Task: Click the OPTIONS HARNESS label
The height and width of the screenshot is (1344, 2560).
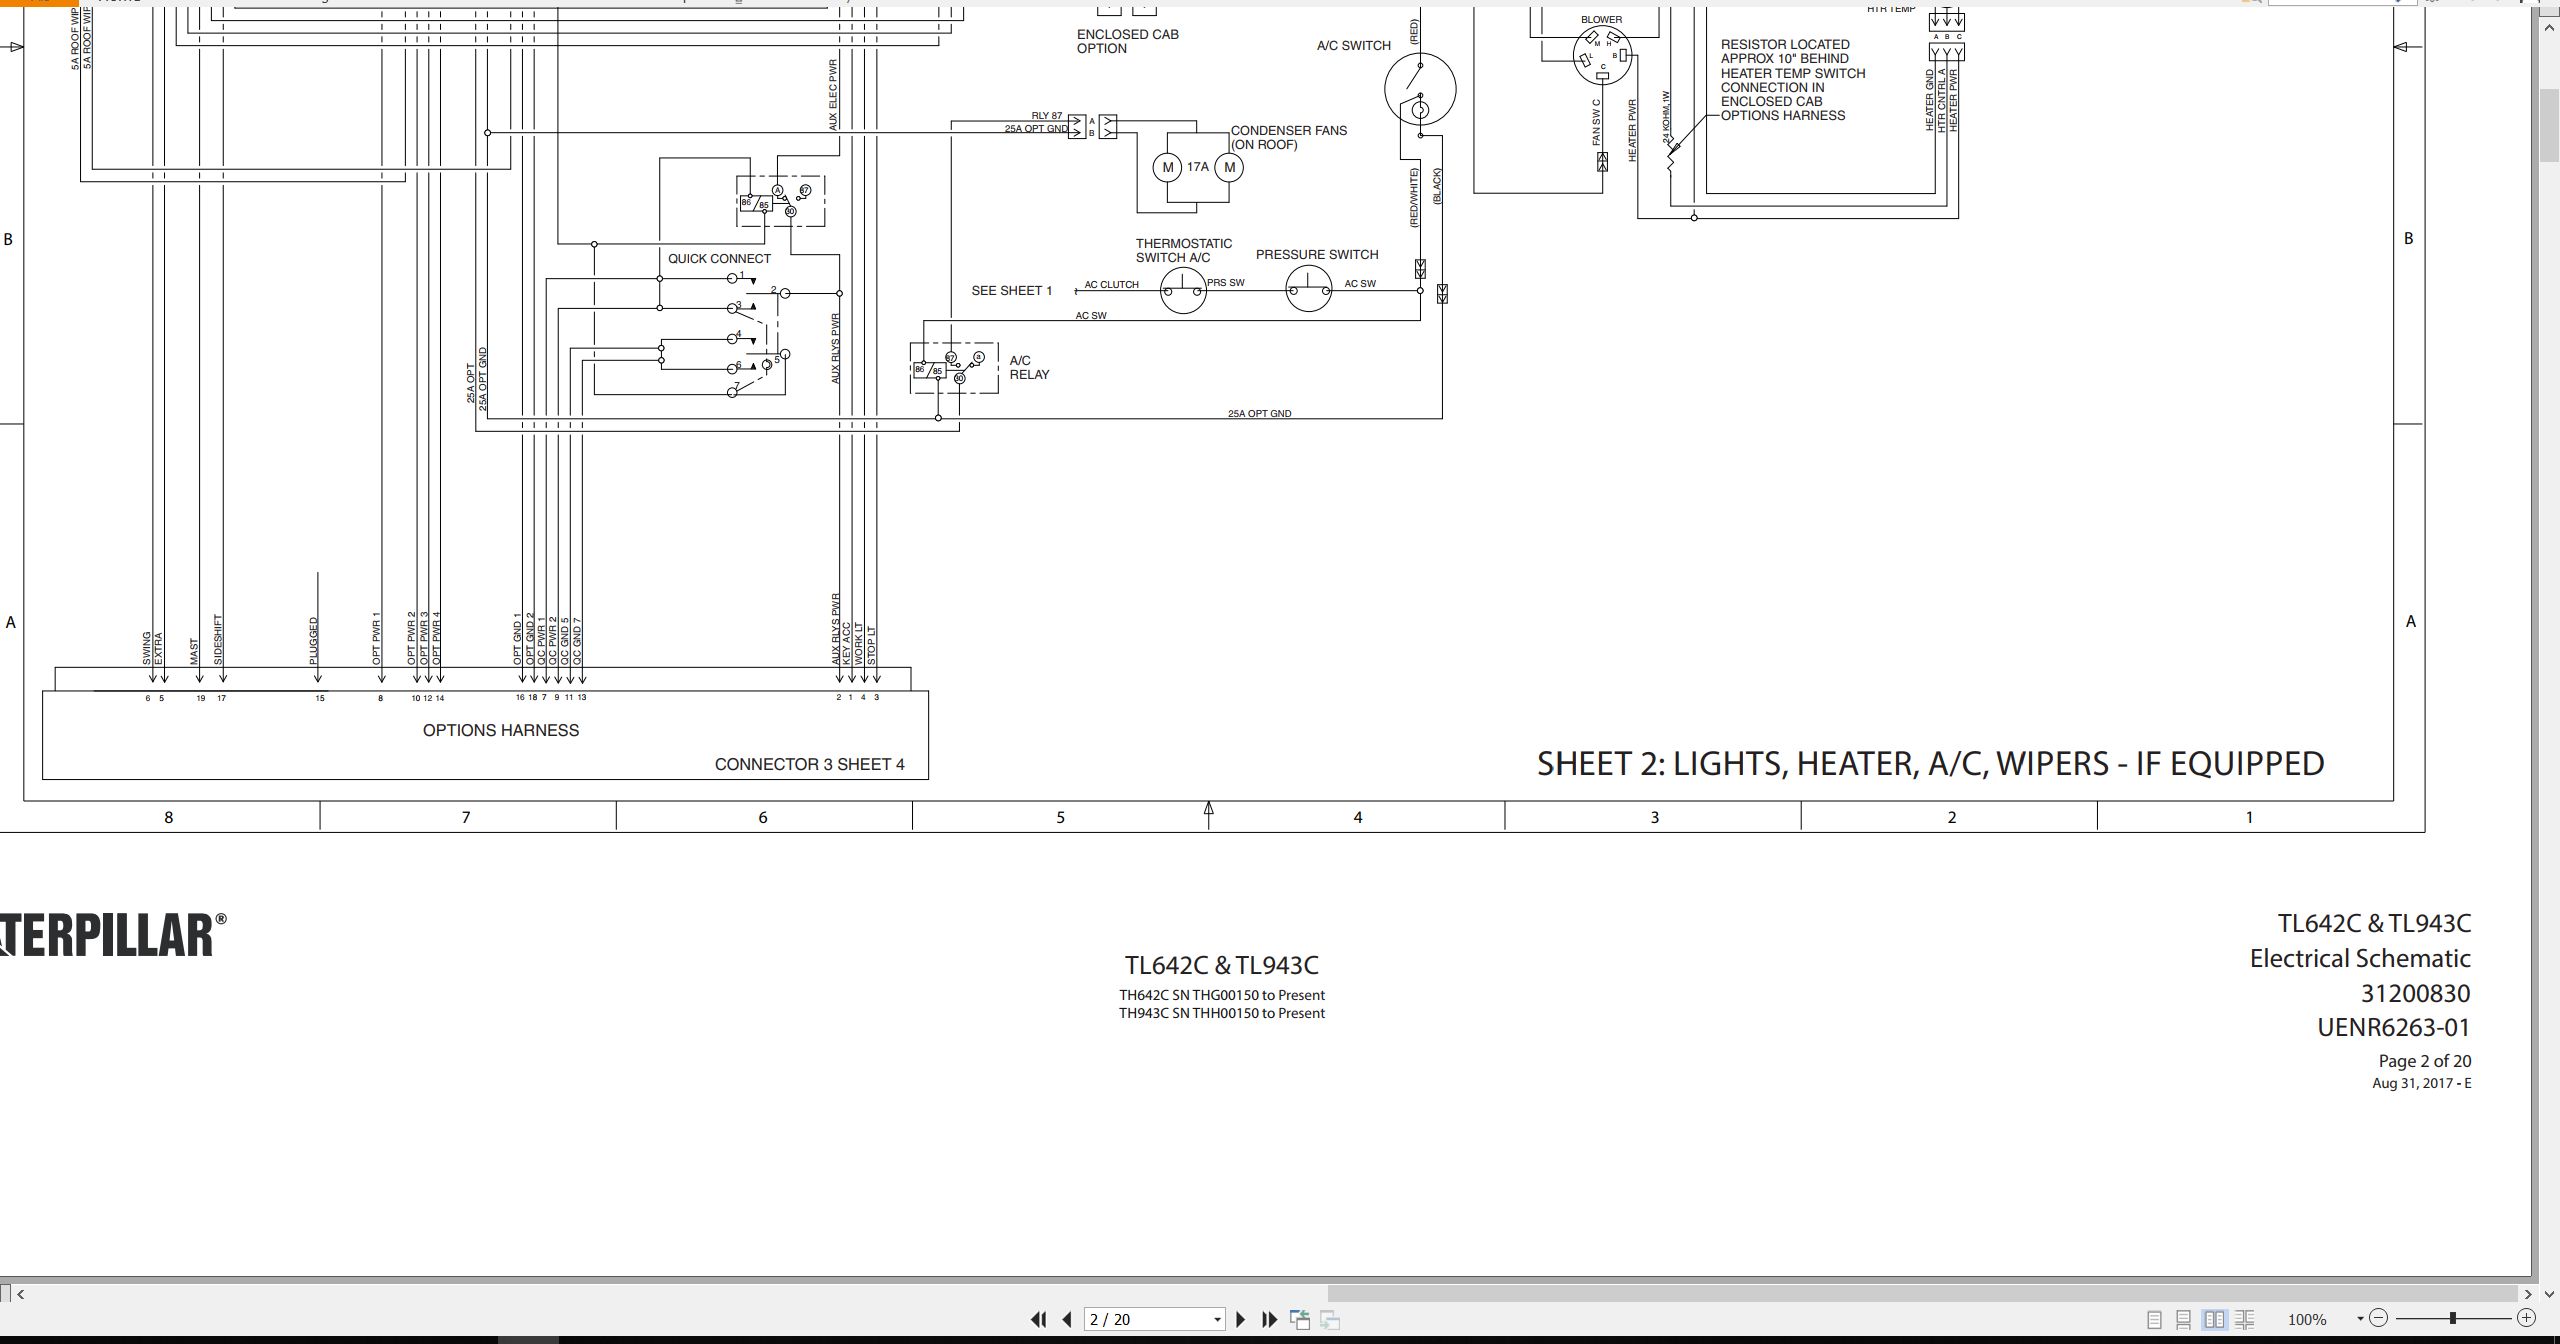Action: pos(501,731)
